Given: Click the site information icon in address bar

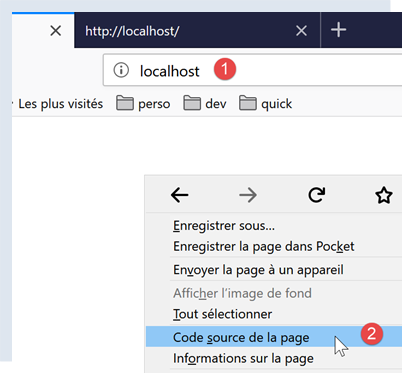Looking at the screenshot, I should pos(121,70).
